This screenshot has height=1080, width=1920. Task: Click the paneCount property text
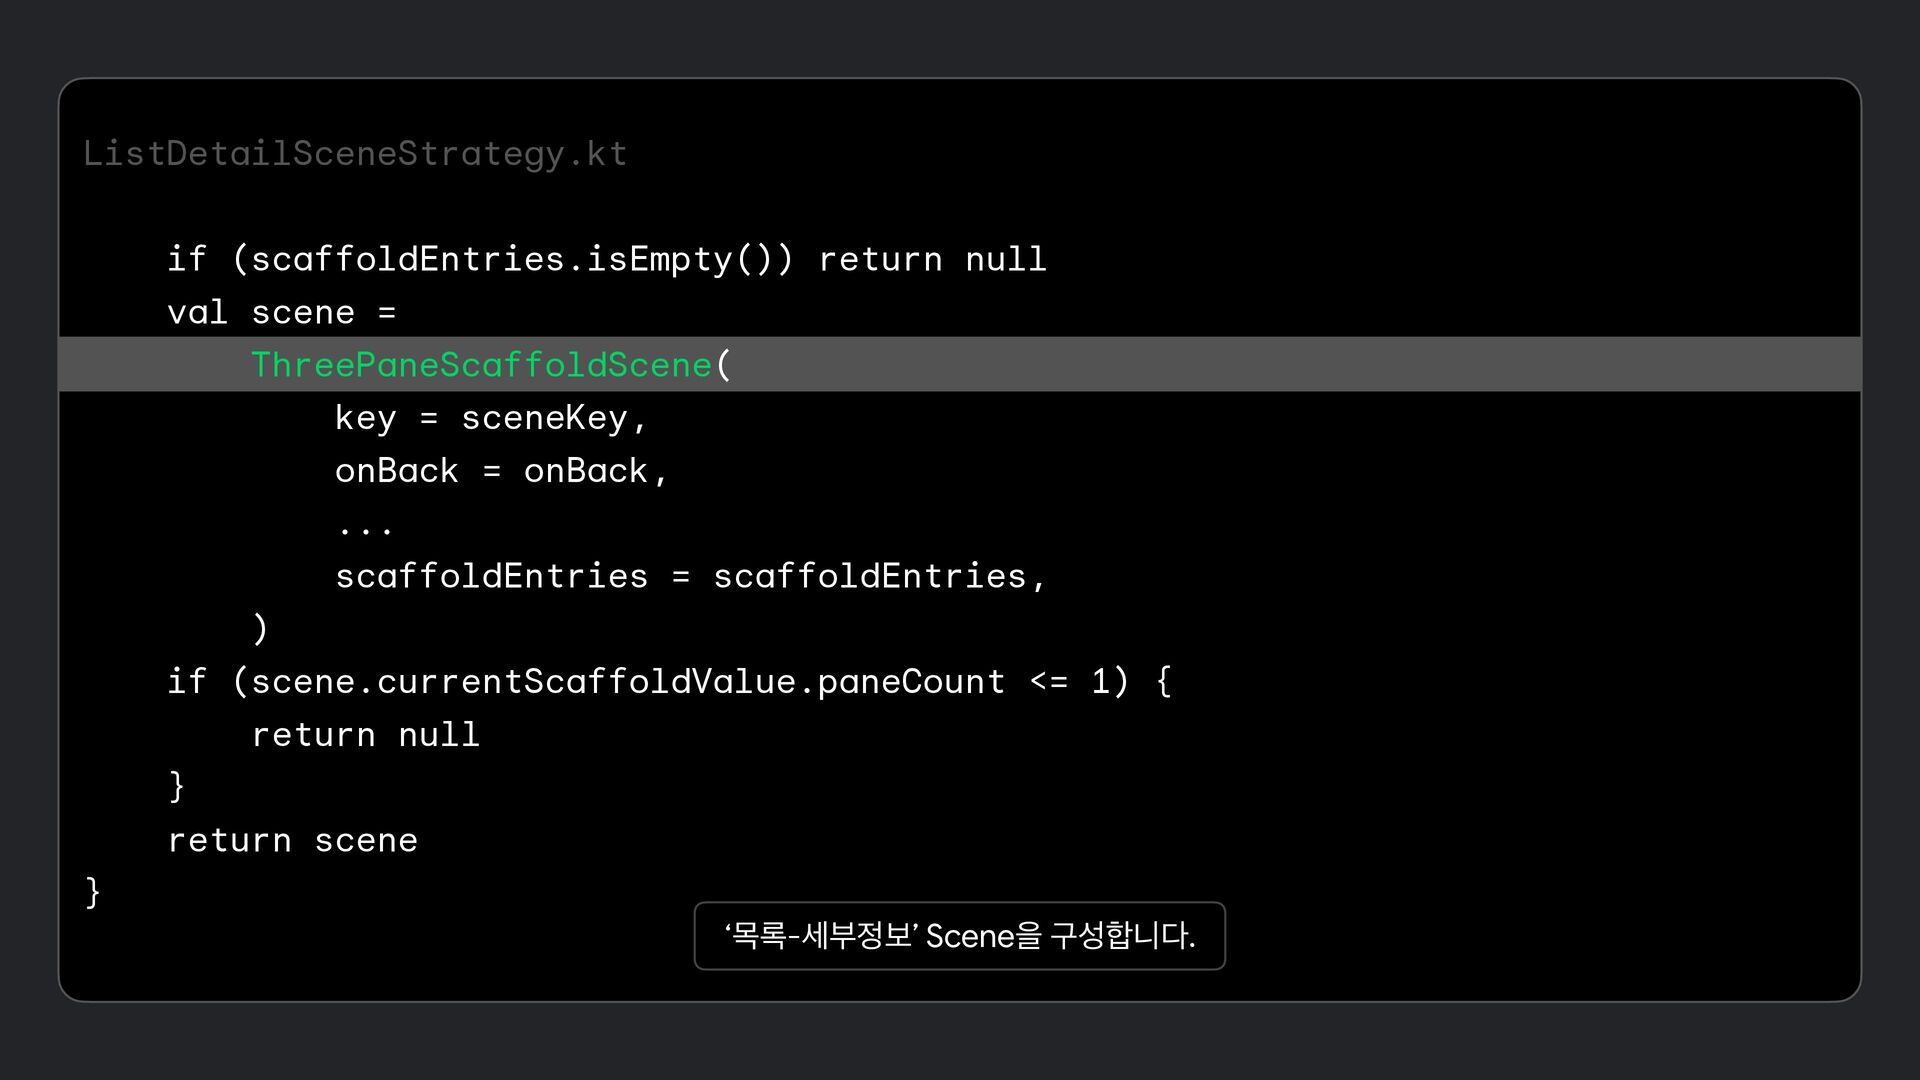[910, 682]
